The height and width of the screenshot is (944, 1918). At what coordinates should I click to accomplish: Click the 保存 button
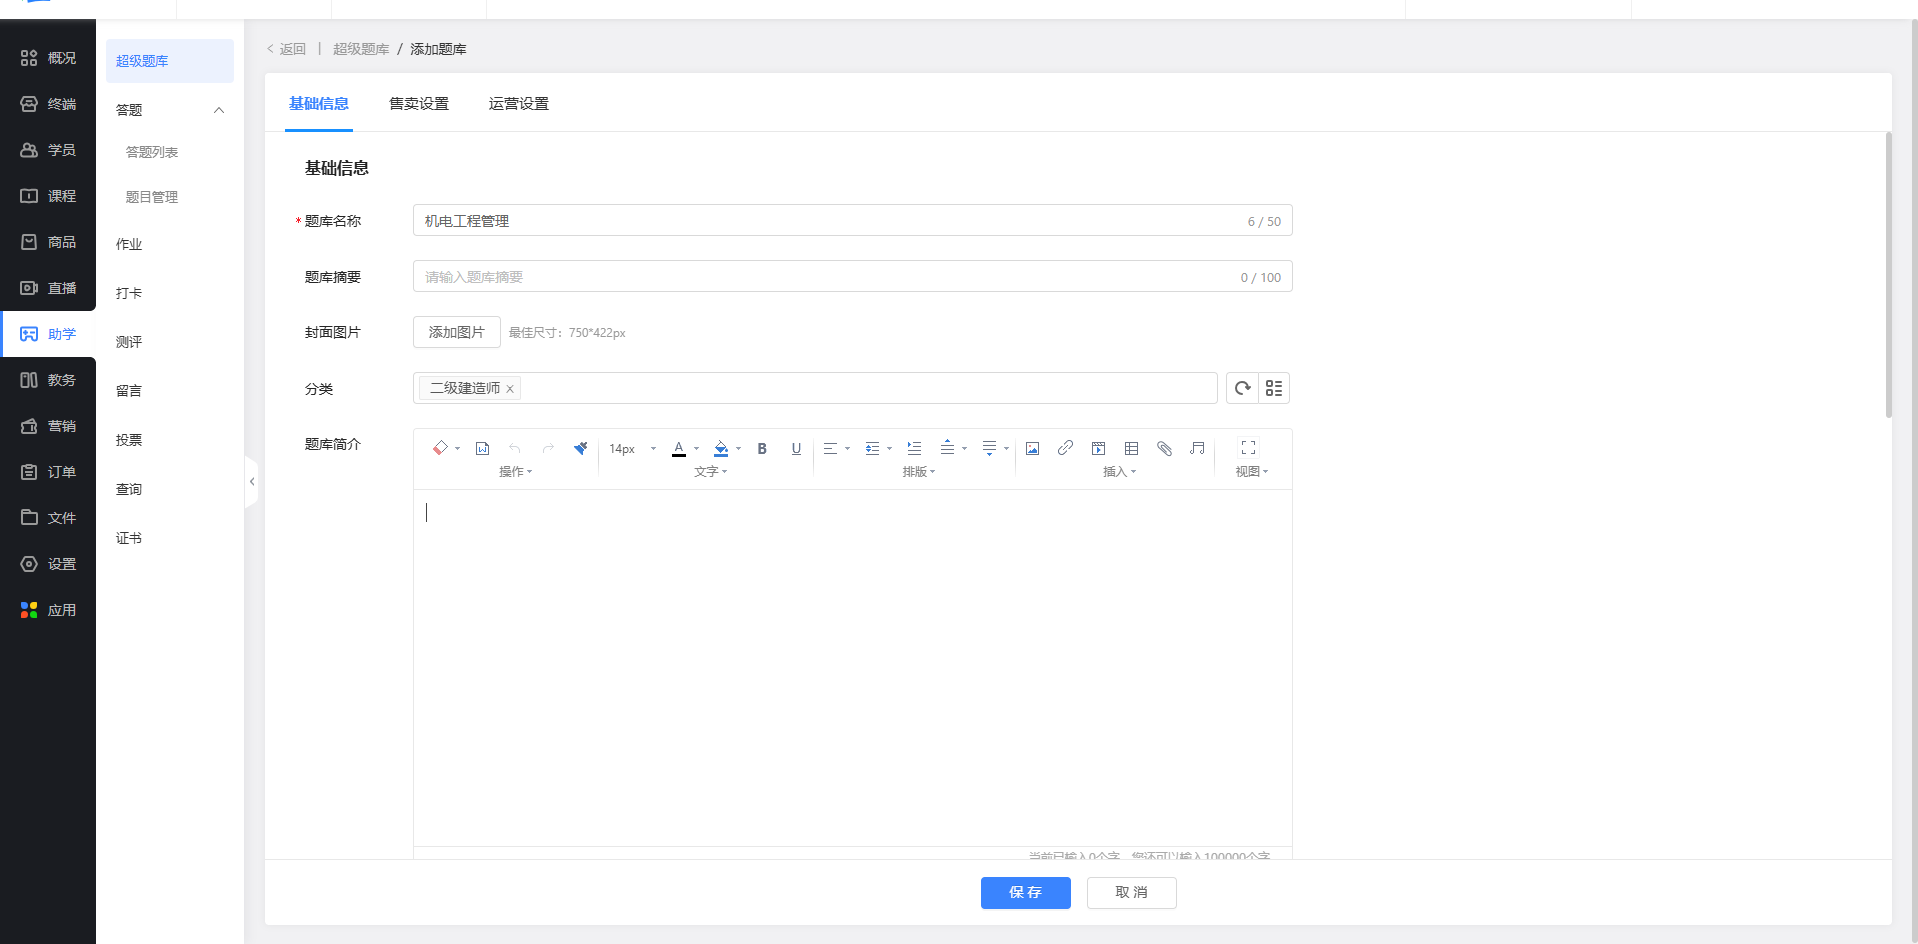coord(1025,892)
